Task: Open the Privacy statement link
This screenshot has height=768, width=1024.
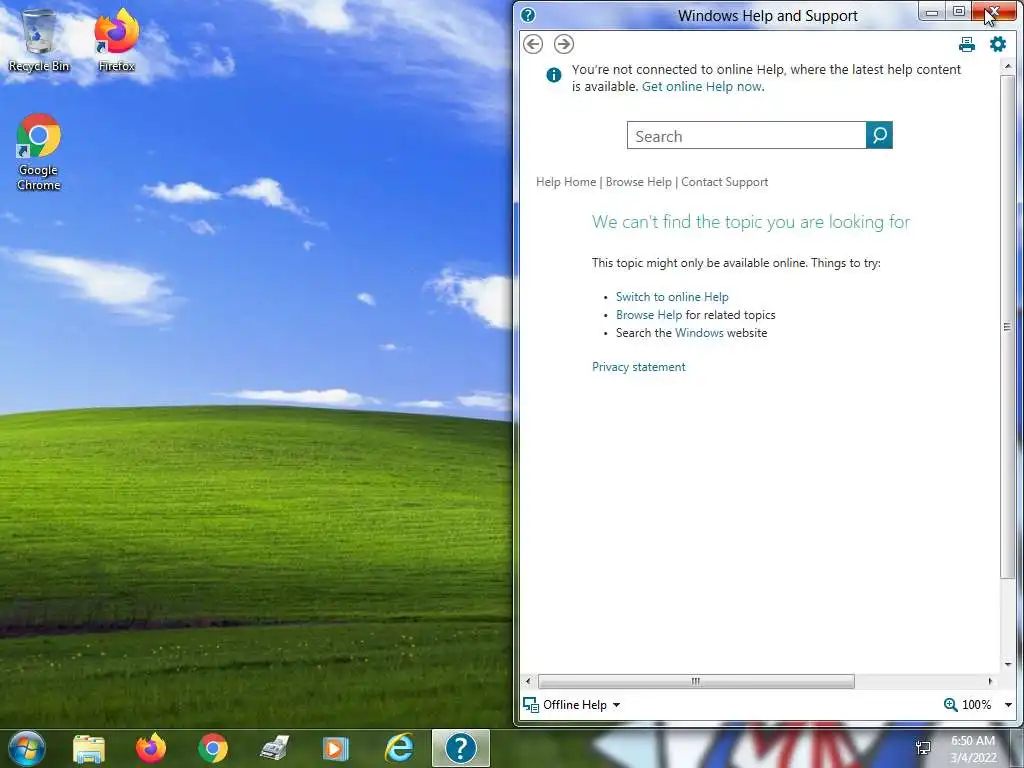Action: click(x=639, y=367)
